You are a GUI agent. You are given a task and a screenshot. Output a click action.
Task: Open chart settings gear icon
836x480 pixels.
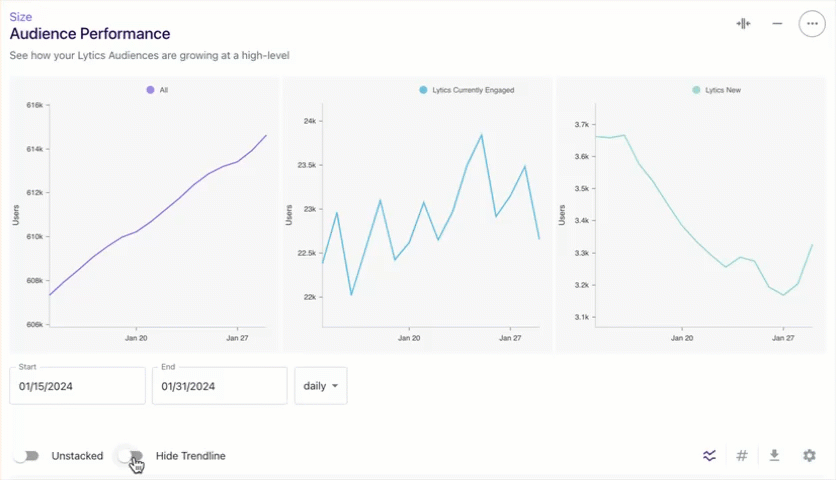pyautogui.click(x=809, y=455)
